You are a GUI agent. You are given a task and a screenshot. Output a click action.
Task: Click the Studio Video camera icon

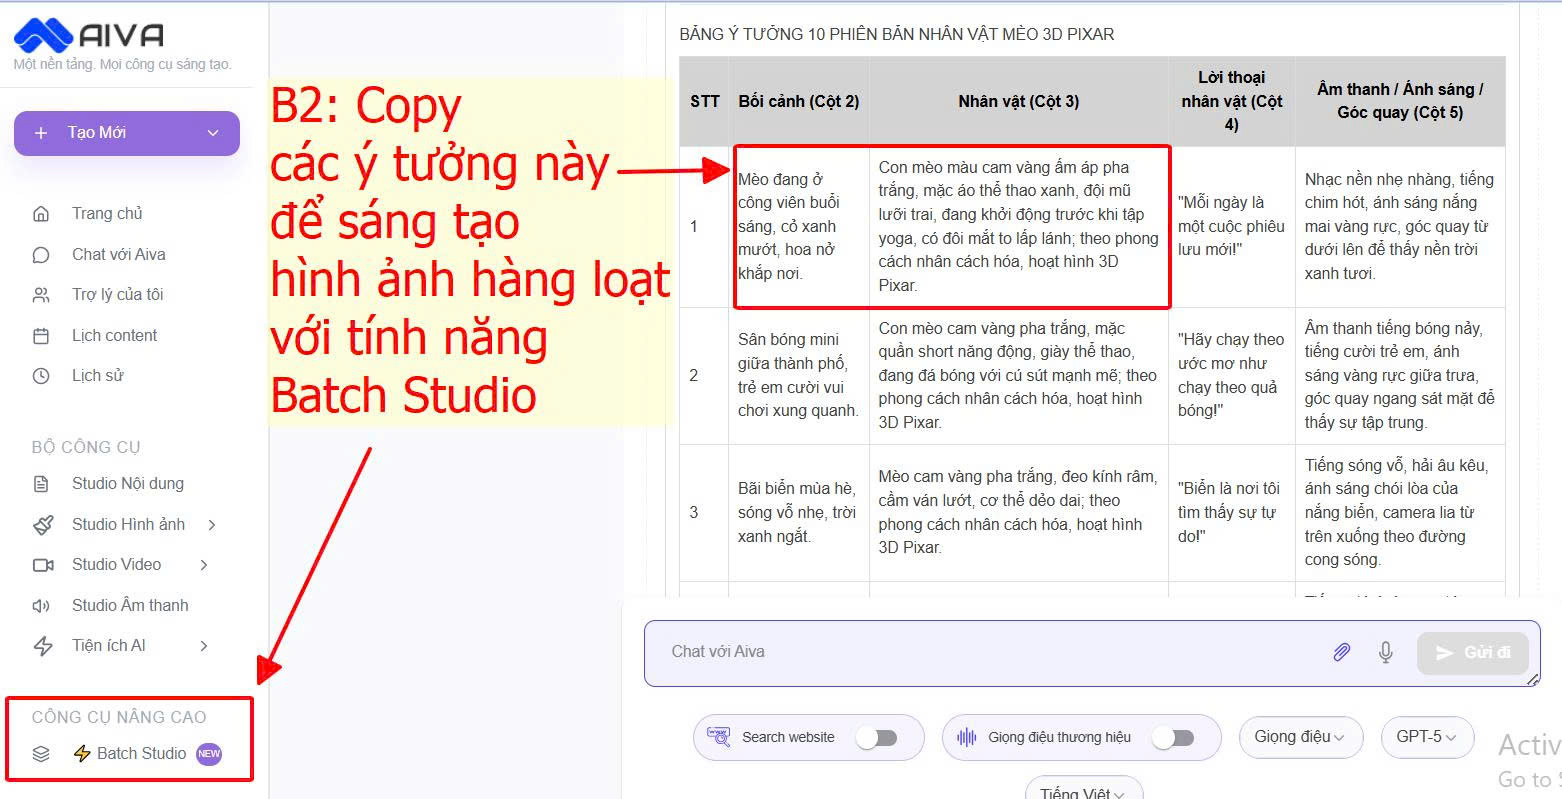43,565
